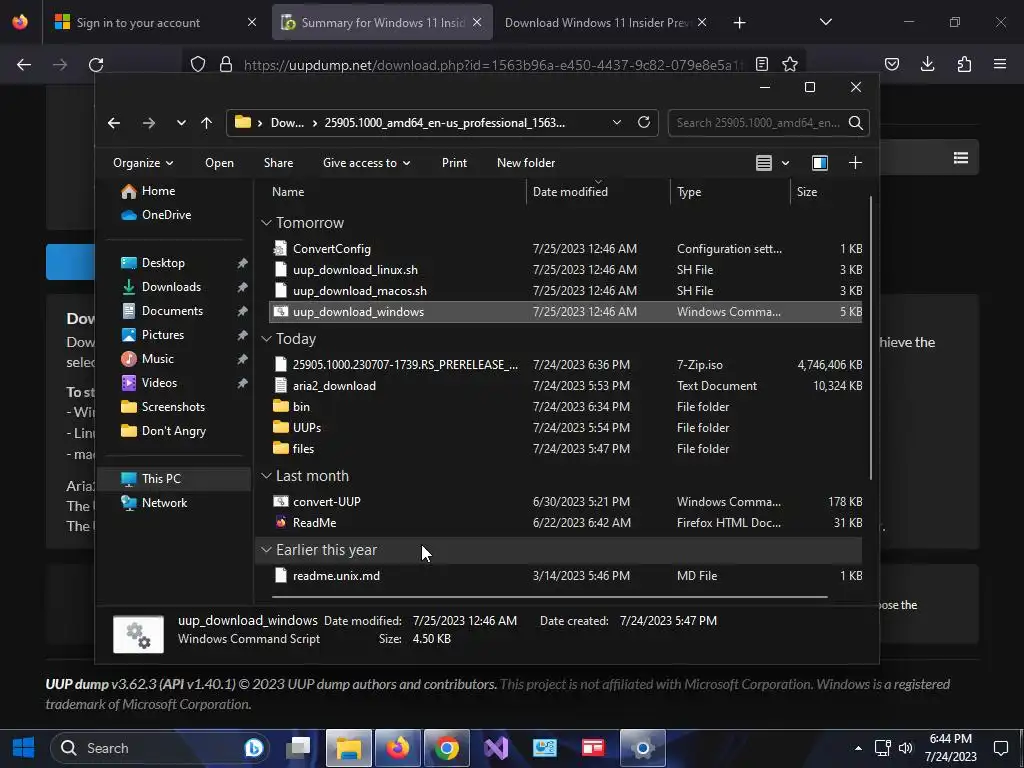
Task: Select ConvertConfig file
Action: (x=332, y=249)
